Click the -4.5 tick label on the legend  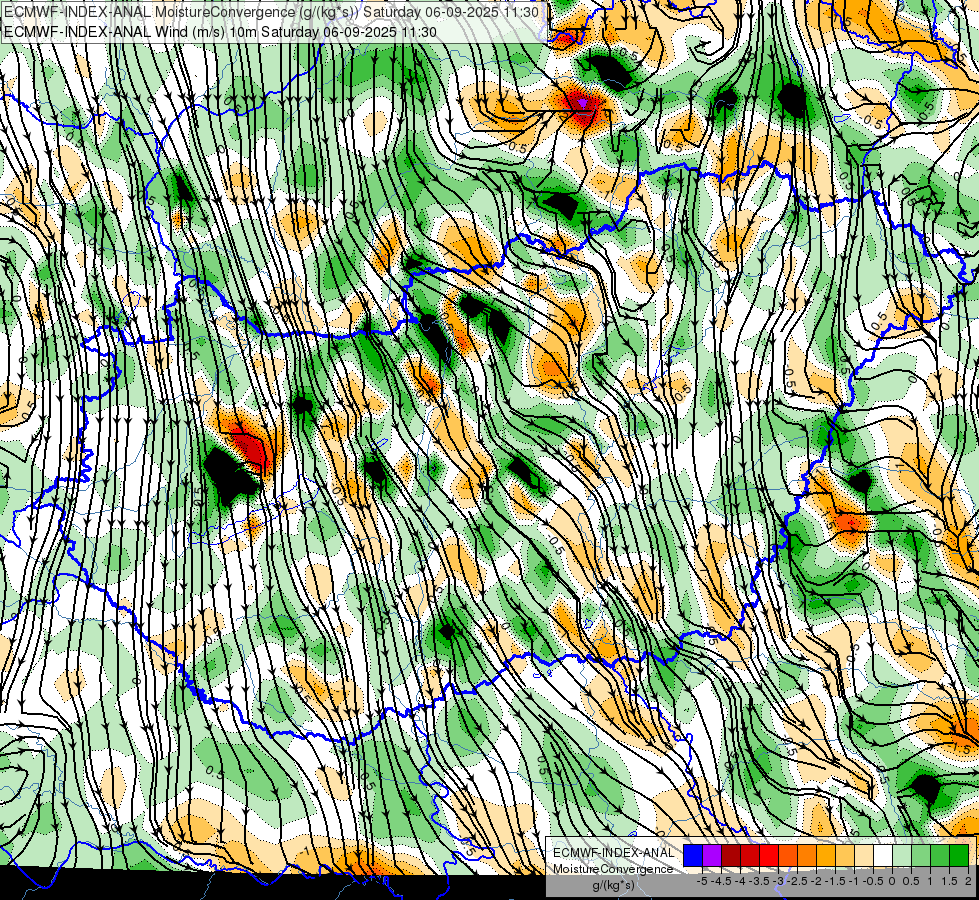721,881
